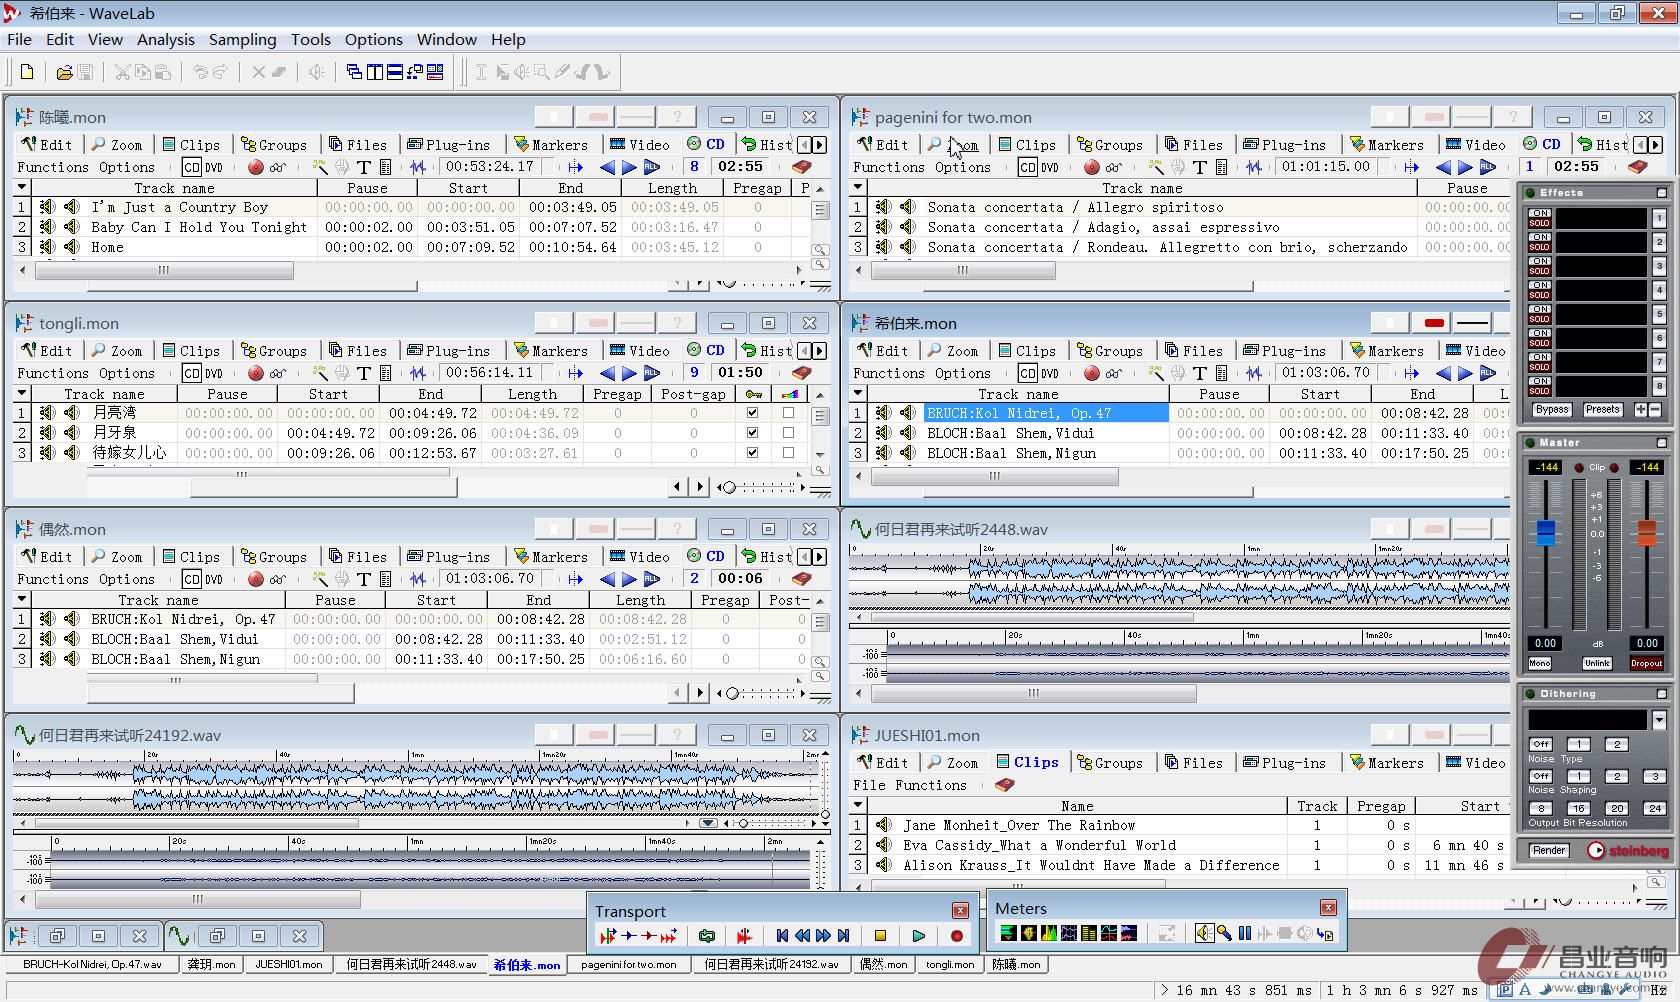Switch to Markers tab in 陈曦.mon
The width and height of the screenshot is (1680, 1002).
coord(550,145)
